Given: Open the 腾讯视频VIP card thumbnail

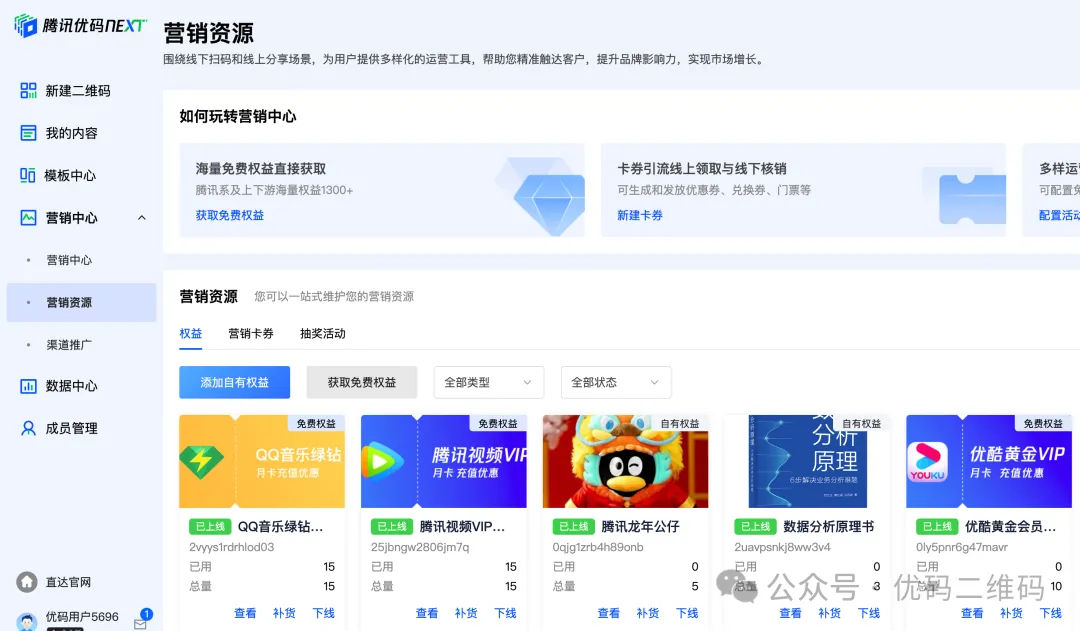Looking at the screenshot, I should [x=444, y=462].
